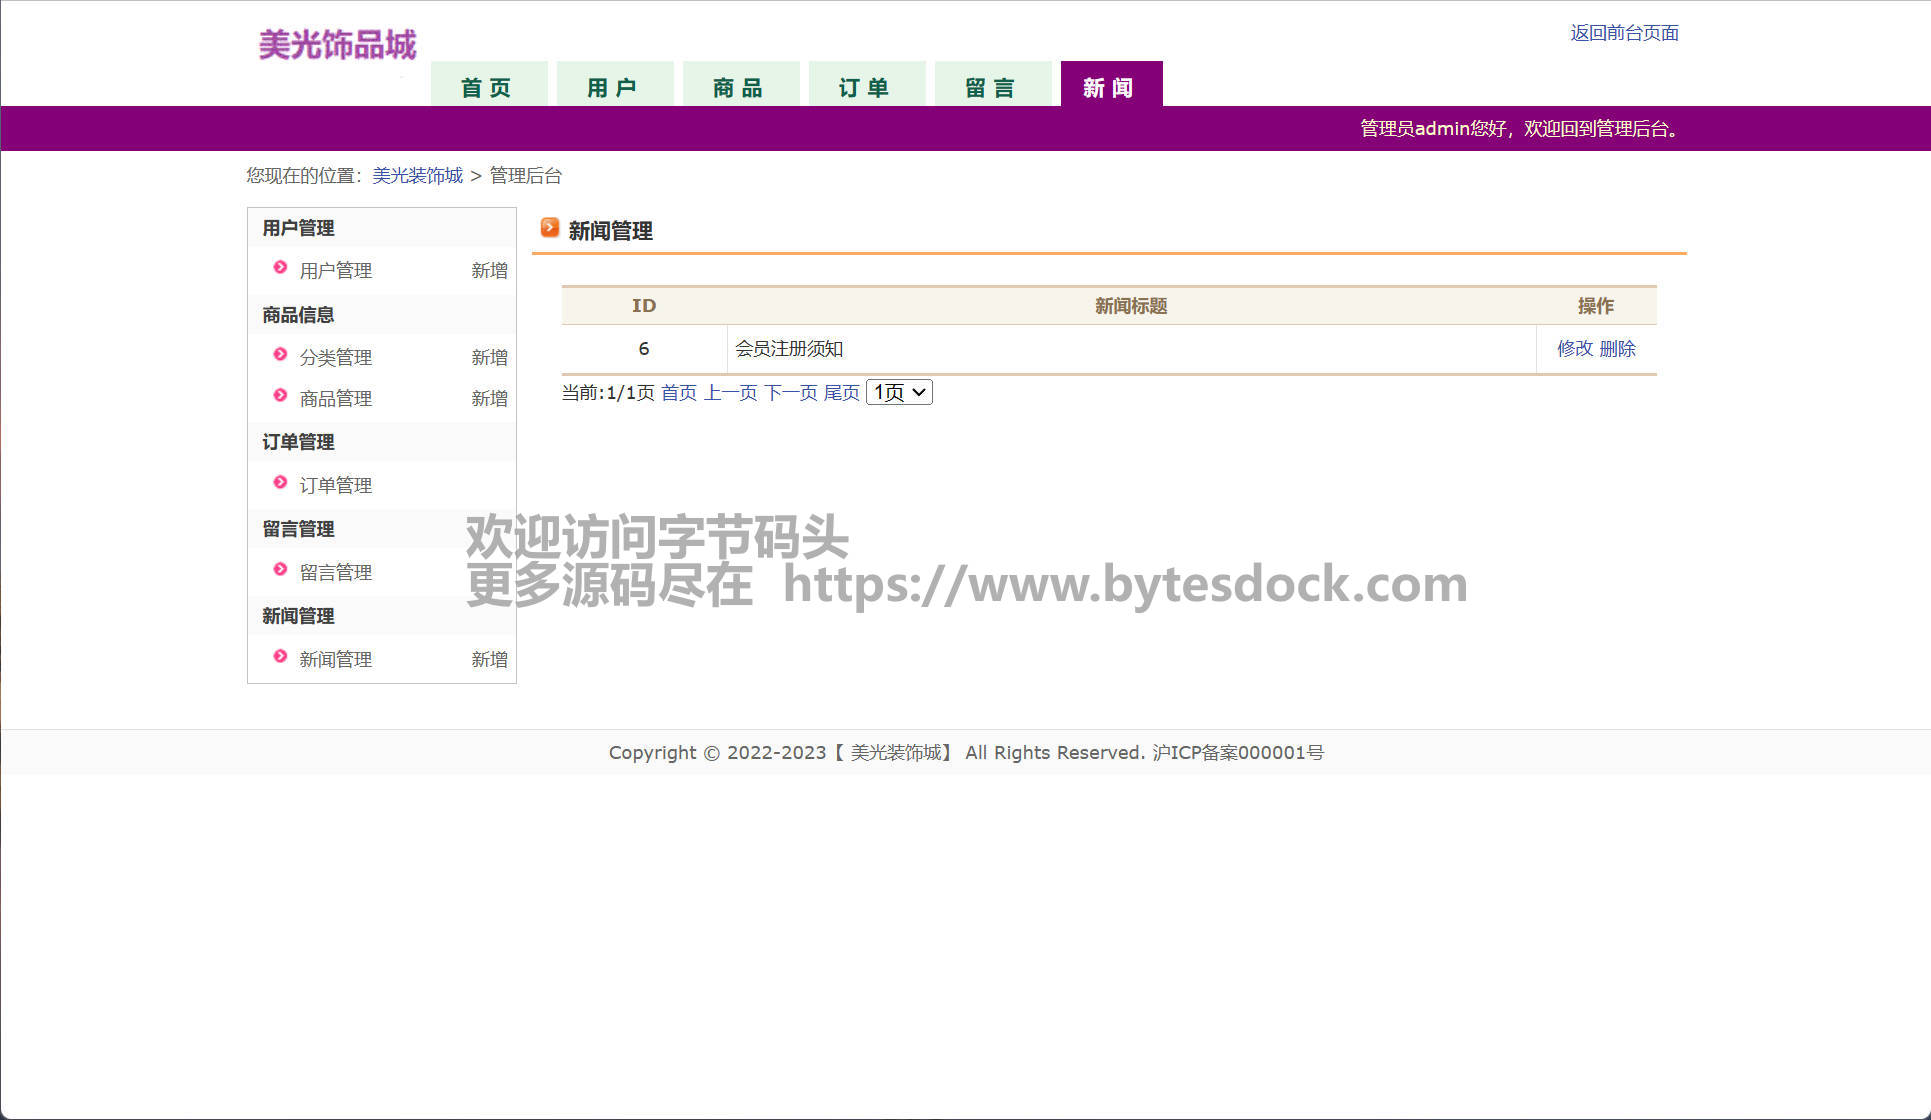1931x1120 pixels.
Task: Click bullet icon beside 留言管理
Action: pos(280,570)
